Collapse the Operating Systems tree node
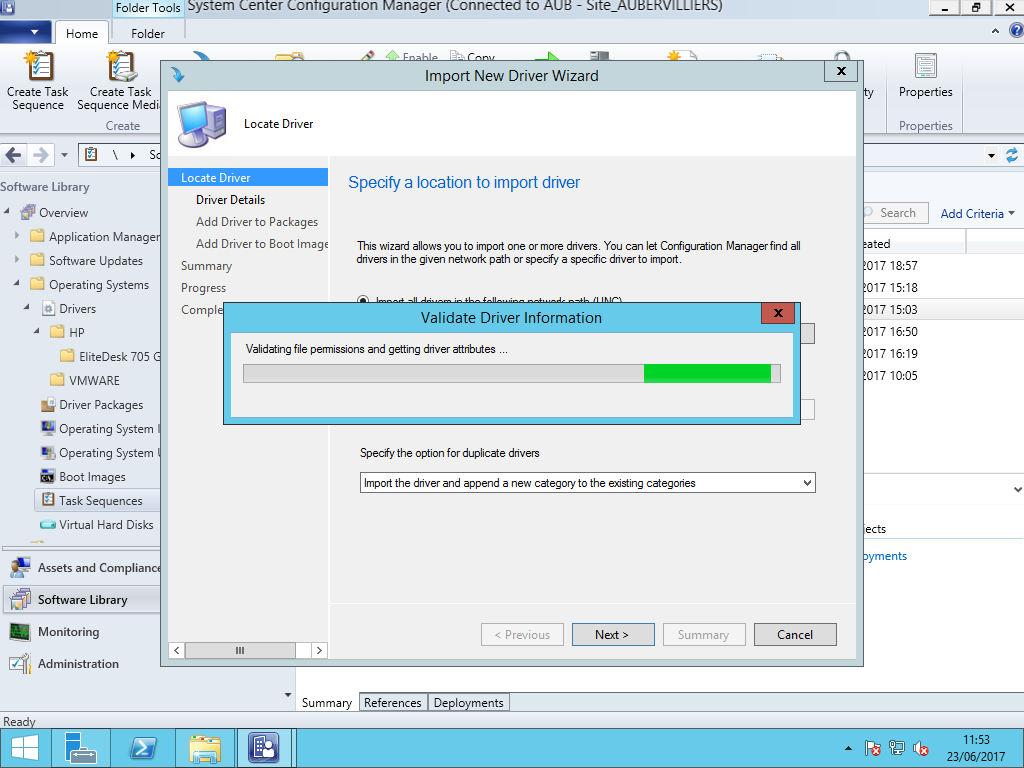Screen dimensions: 1024x768 point(18,284)
